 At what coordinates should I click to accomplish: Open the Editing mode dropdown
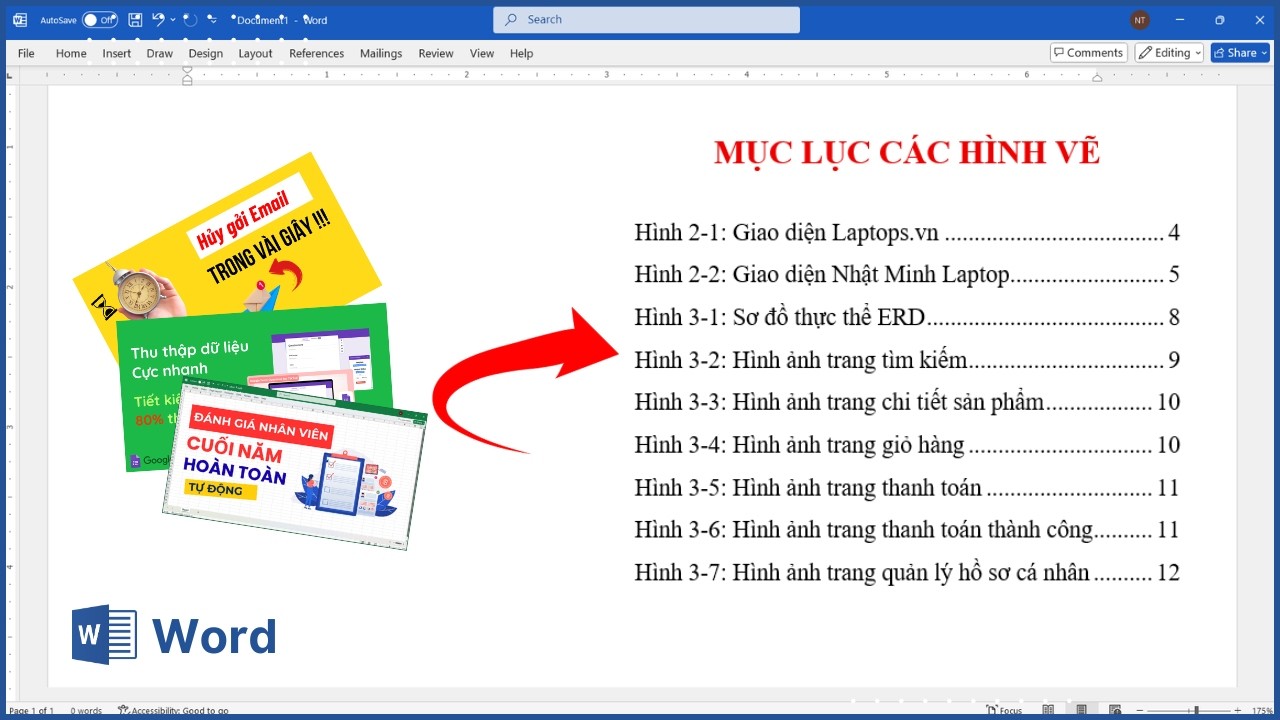pos(1167,53)
